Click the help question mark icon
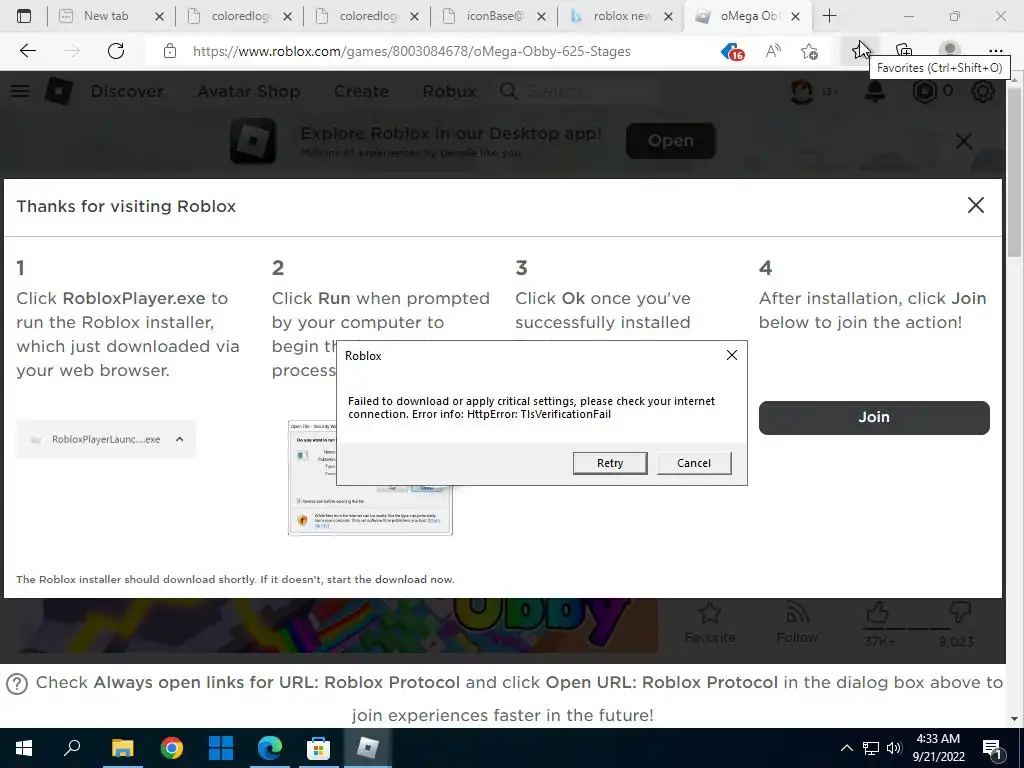The height and width of the screenshot is (768, 1024). (17, 684)
